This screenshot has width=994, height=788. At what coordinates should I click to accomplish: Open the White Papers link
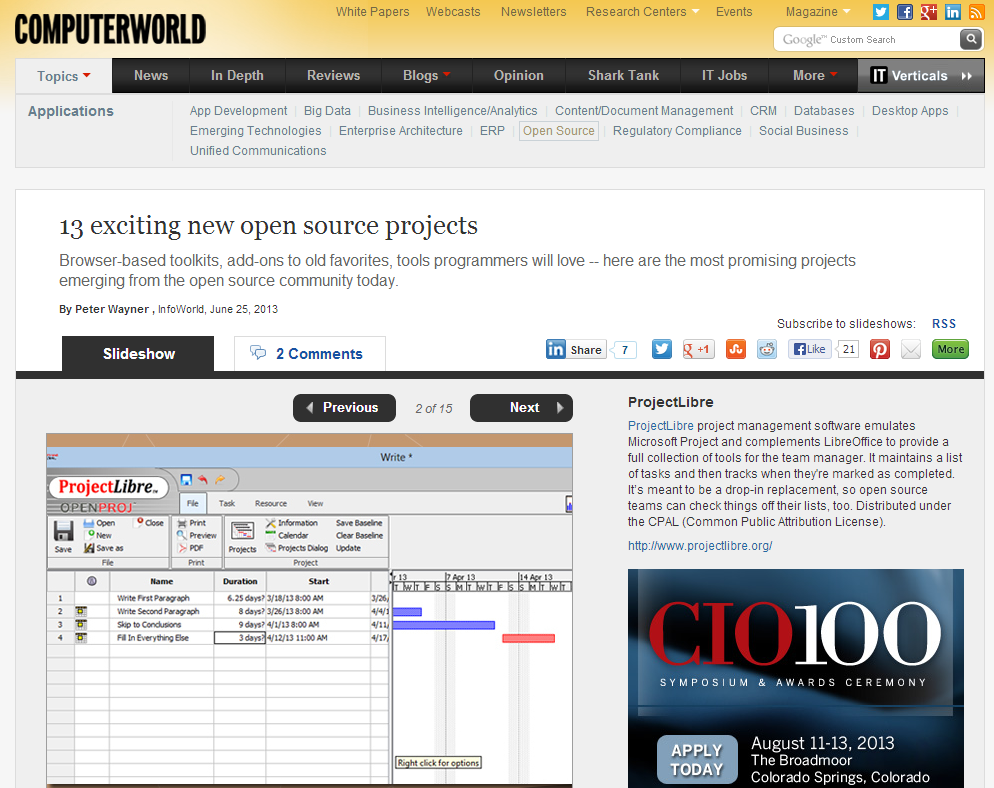coord(372,12)
